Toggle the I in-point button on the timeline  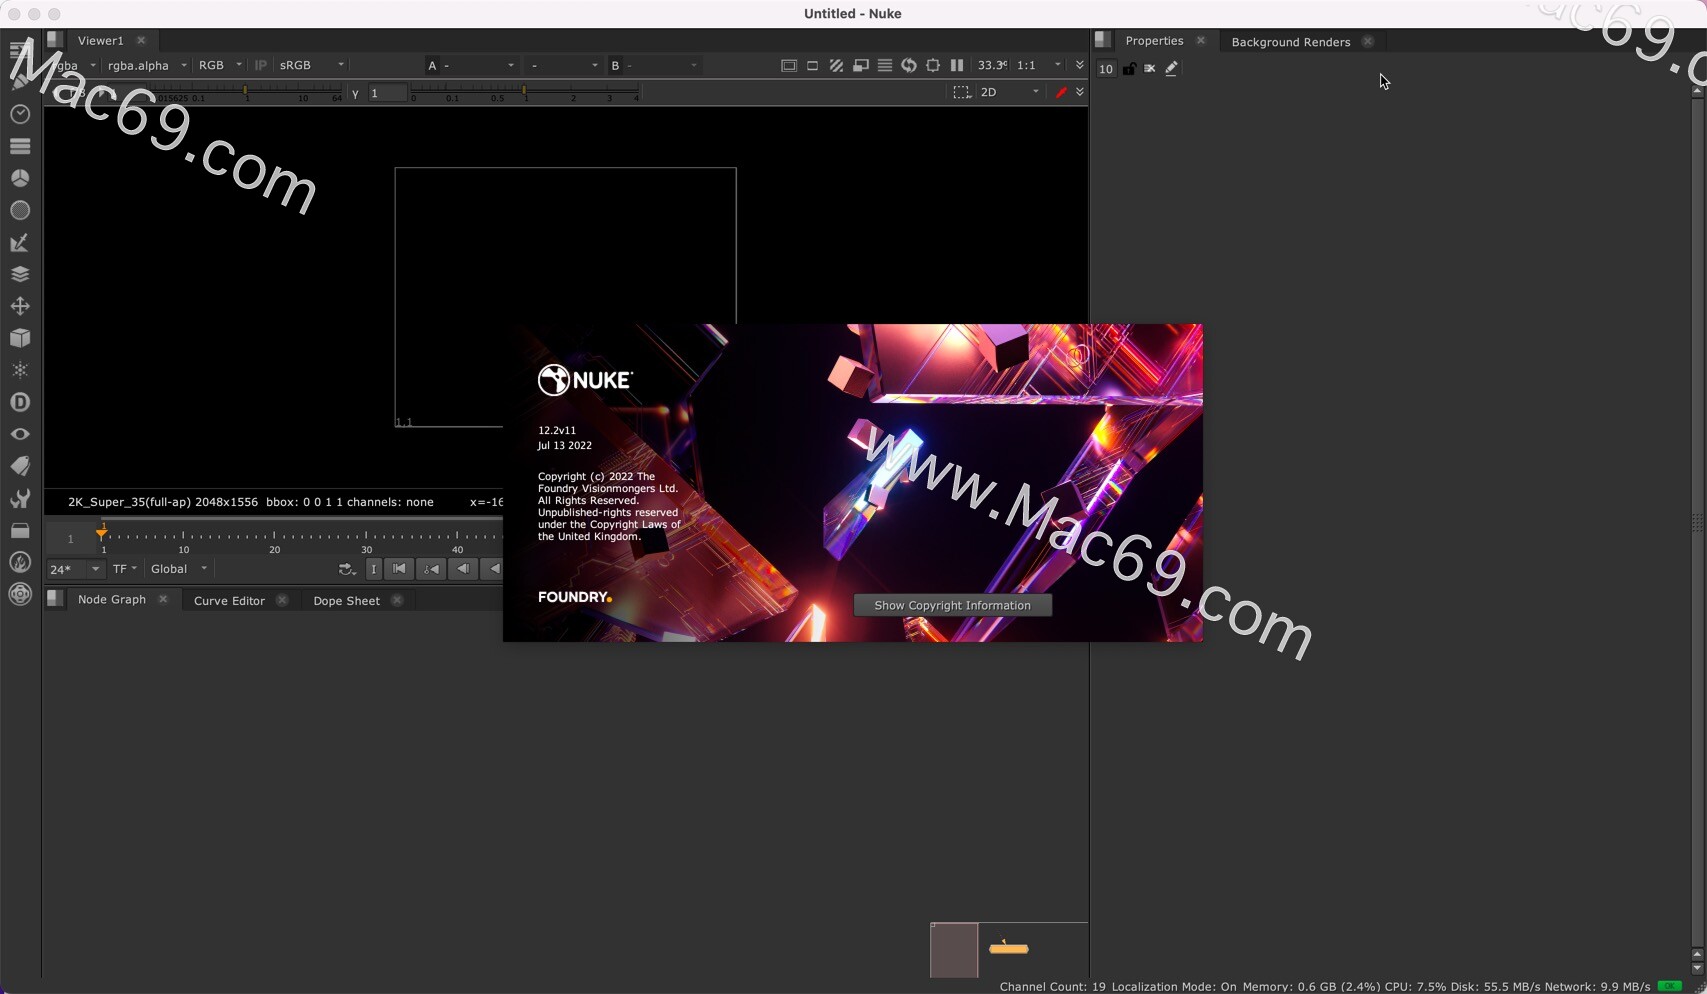pos(374,569)
